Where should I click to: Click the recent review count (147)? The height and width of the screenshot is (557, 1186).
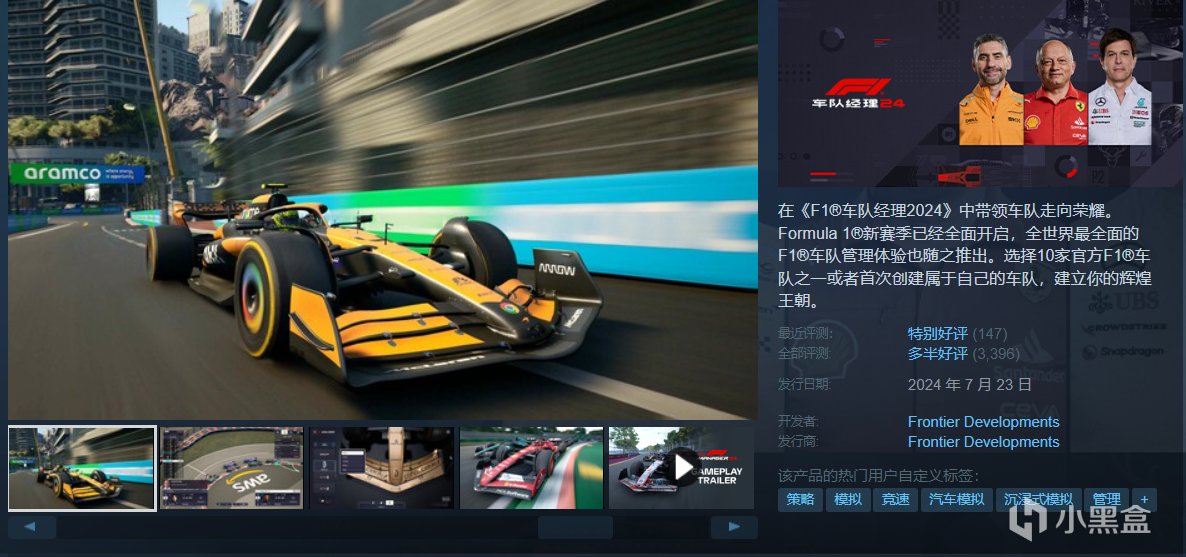990,333
